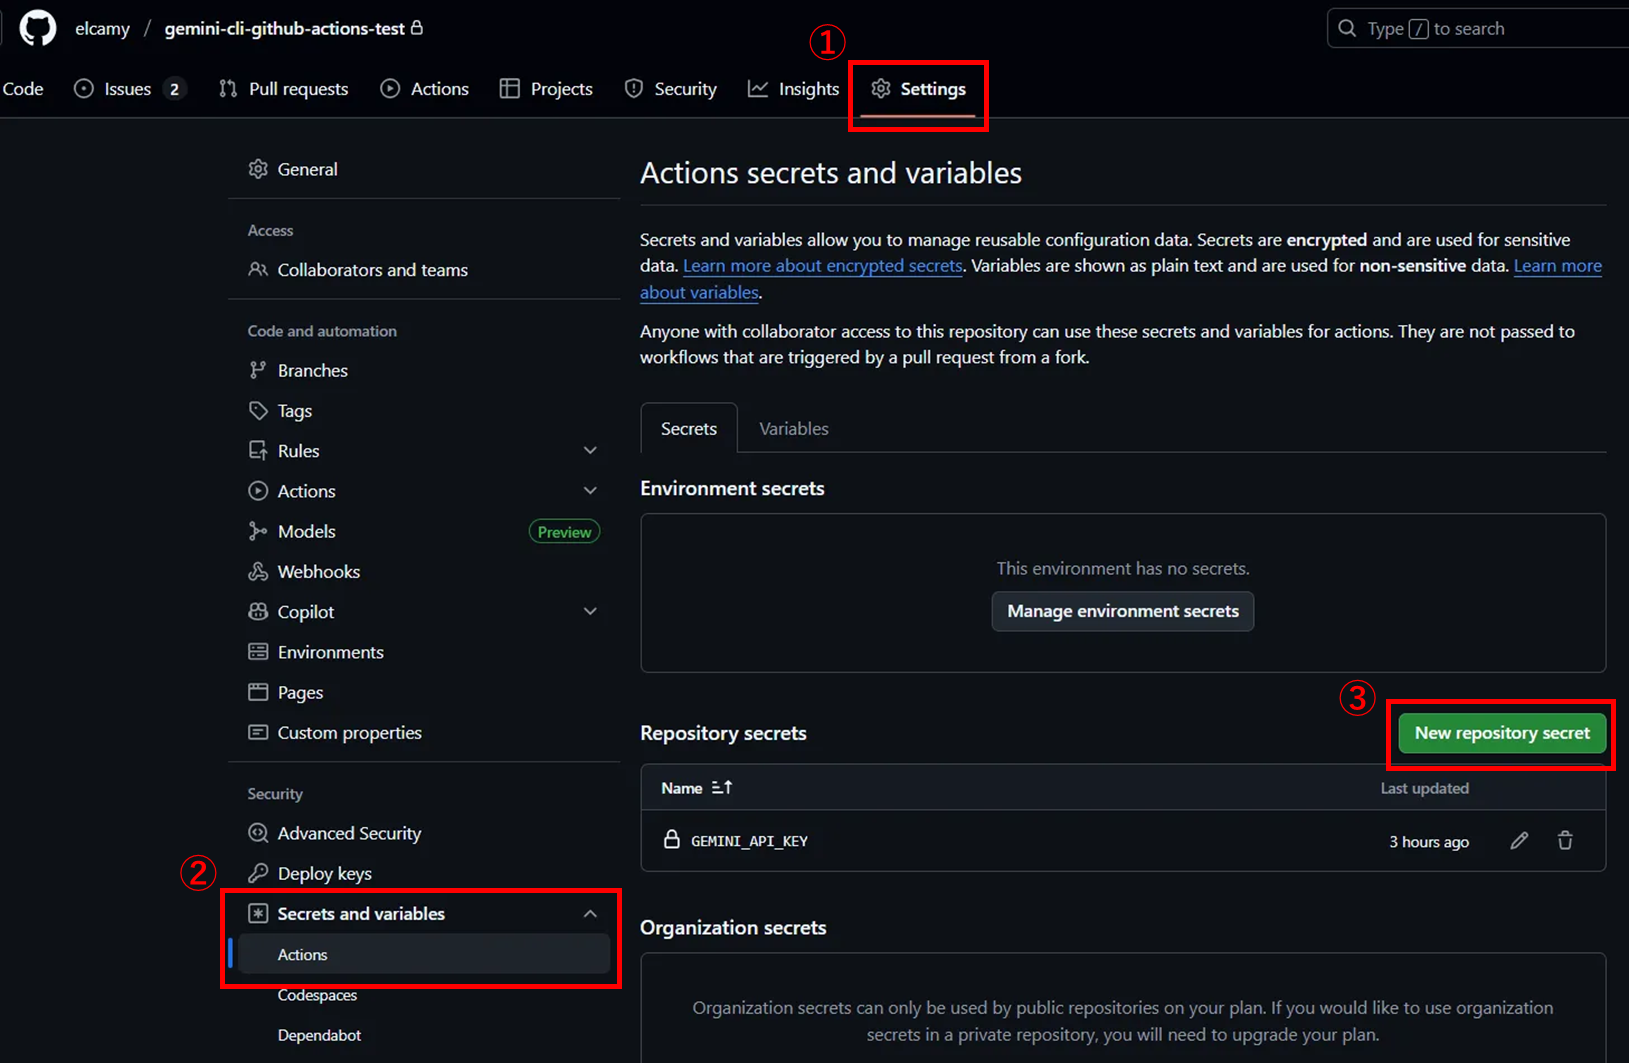Open Learn more about encrypted secrets link
The height and width of the screenshot is (1063, 1629).
coord(822,266)
